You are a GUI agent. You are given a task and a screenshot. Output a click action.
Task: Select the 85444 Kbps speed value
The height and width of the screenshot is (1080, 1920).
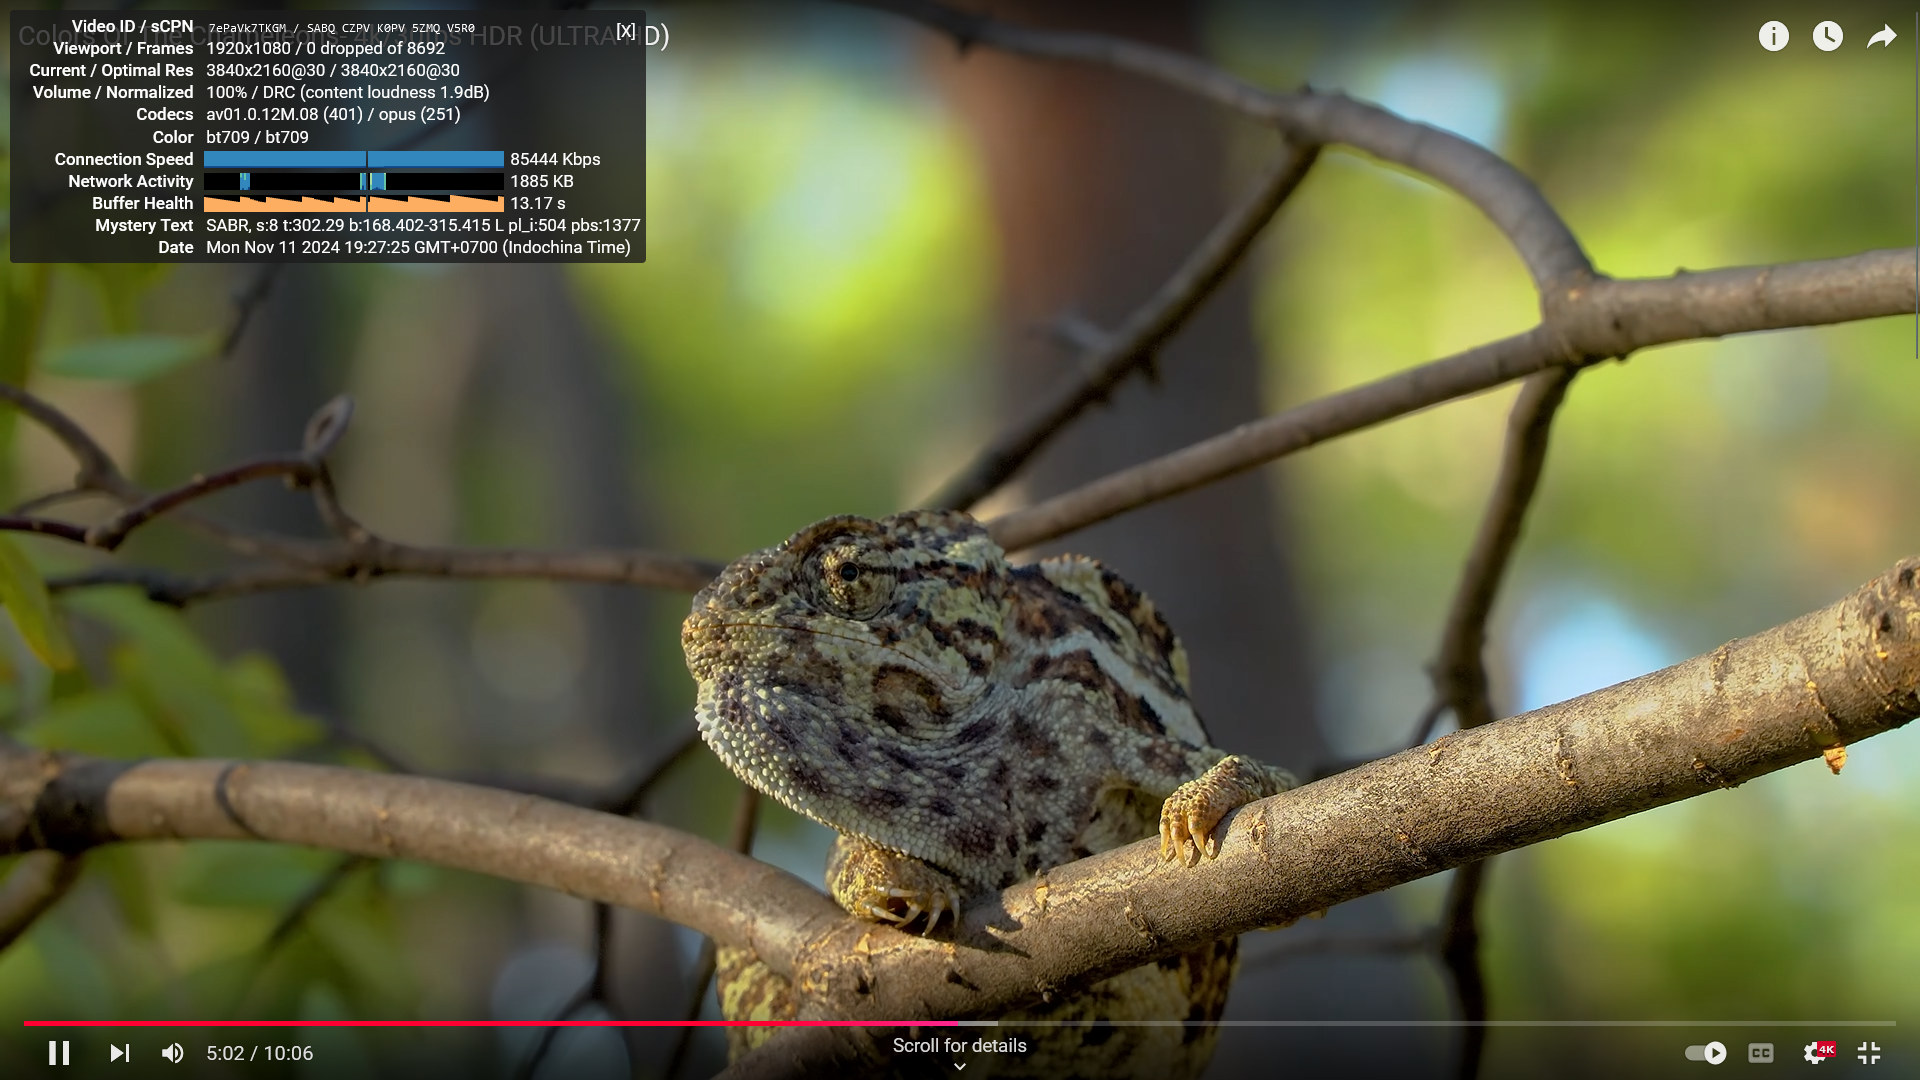[x=555, y=159]
